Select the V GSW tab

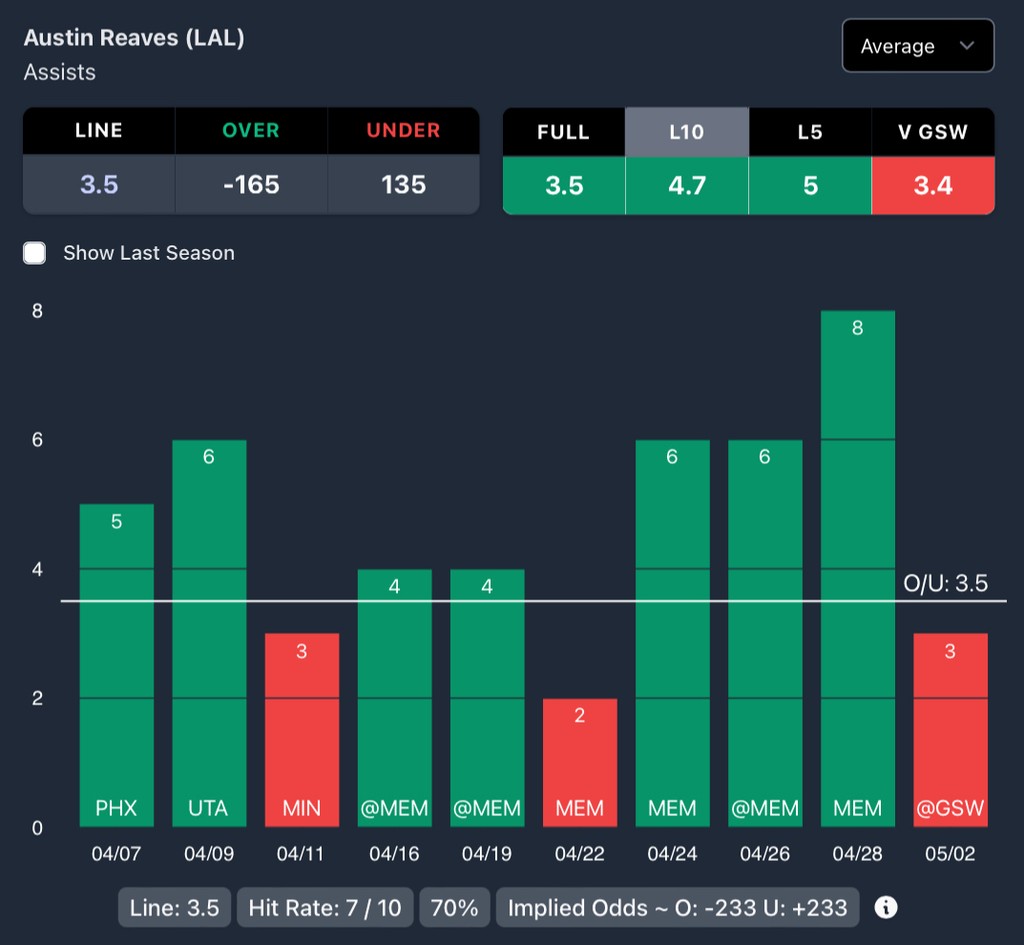point(933,132)
